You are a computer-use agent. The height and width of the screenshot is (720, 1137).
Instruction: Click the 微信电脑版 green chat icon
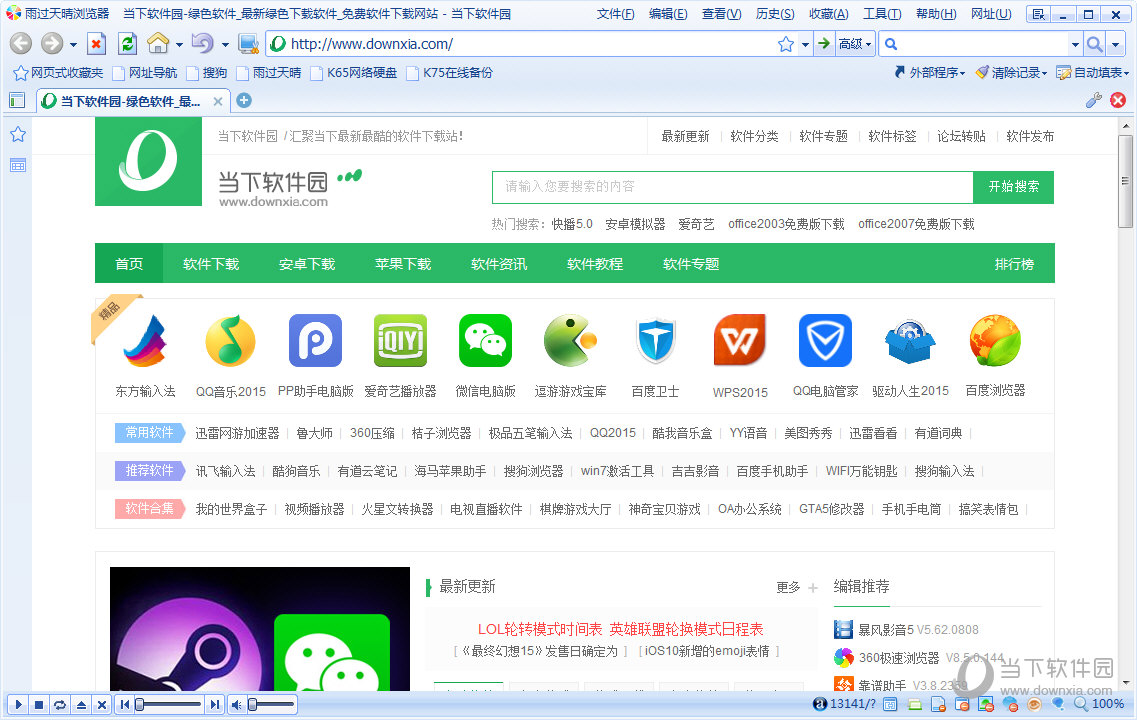(485, 341)
